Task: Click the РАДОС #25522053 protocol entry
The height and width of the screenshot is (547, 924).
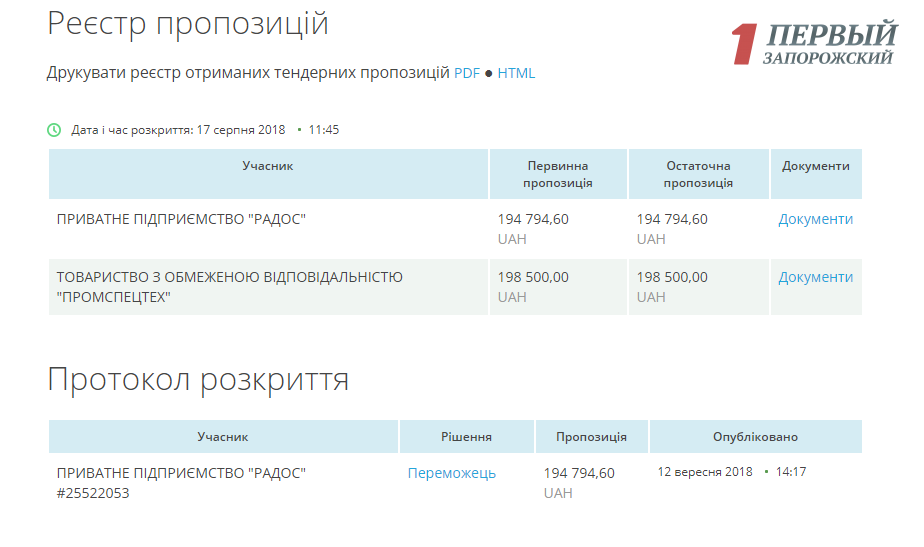Action: point(181,482)
